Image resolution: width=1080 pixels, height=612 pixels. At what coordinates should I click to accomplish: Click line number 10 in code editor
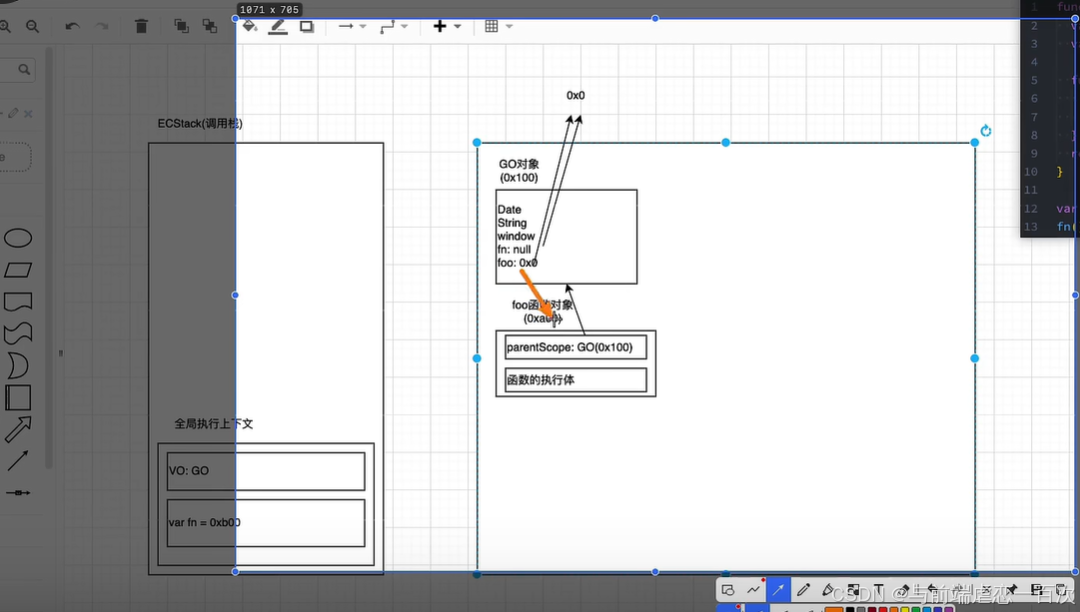click(x=1030, y=171)
